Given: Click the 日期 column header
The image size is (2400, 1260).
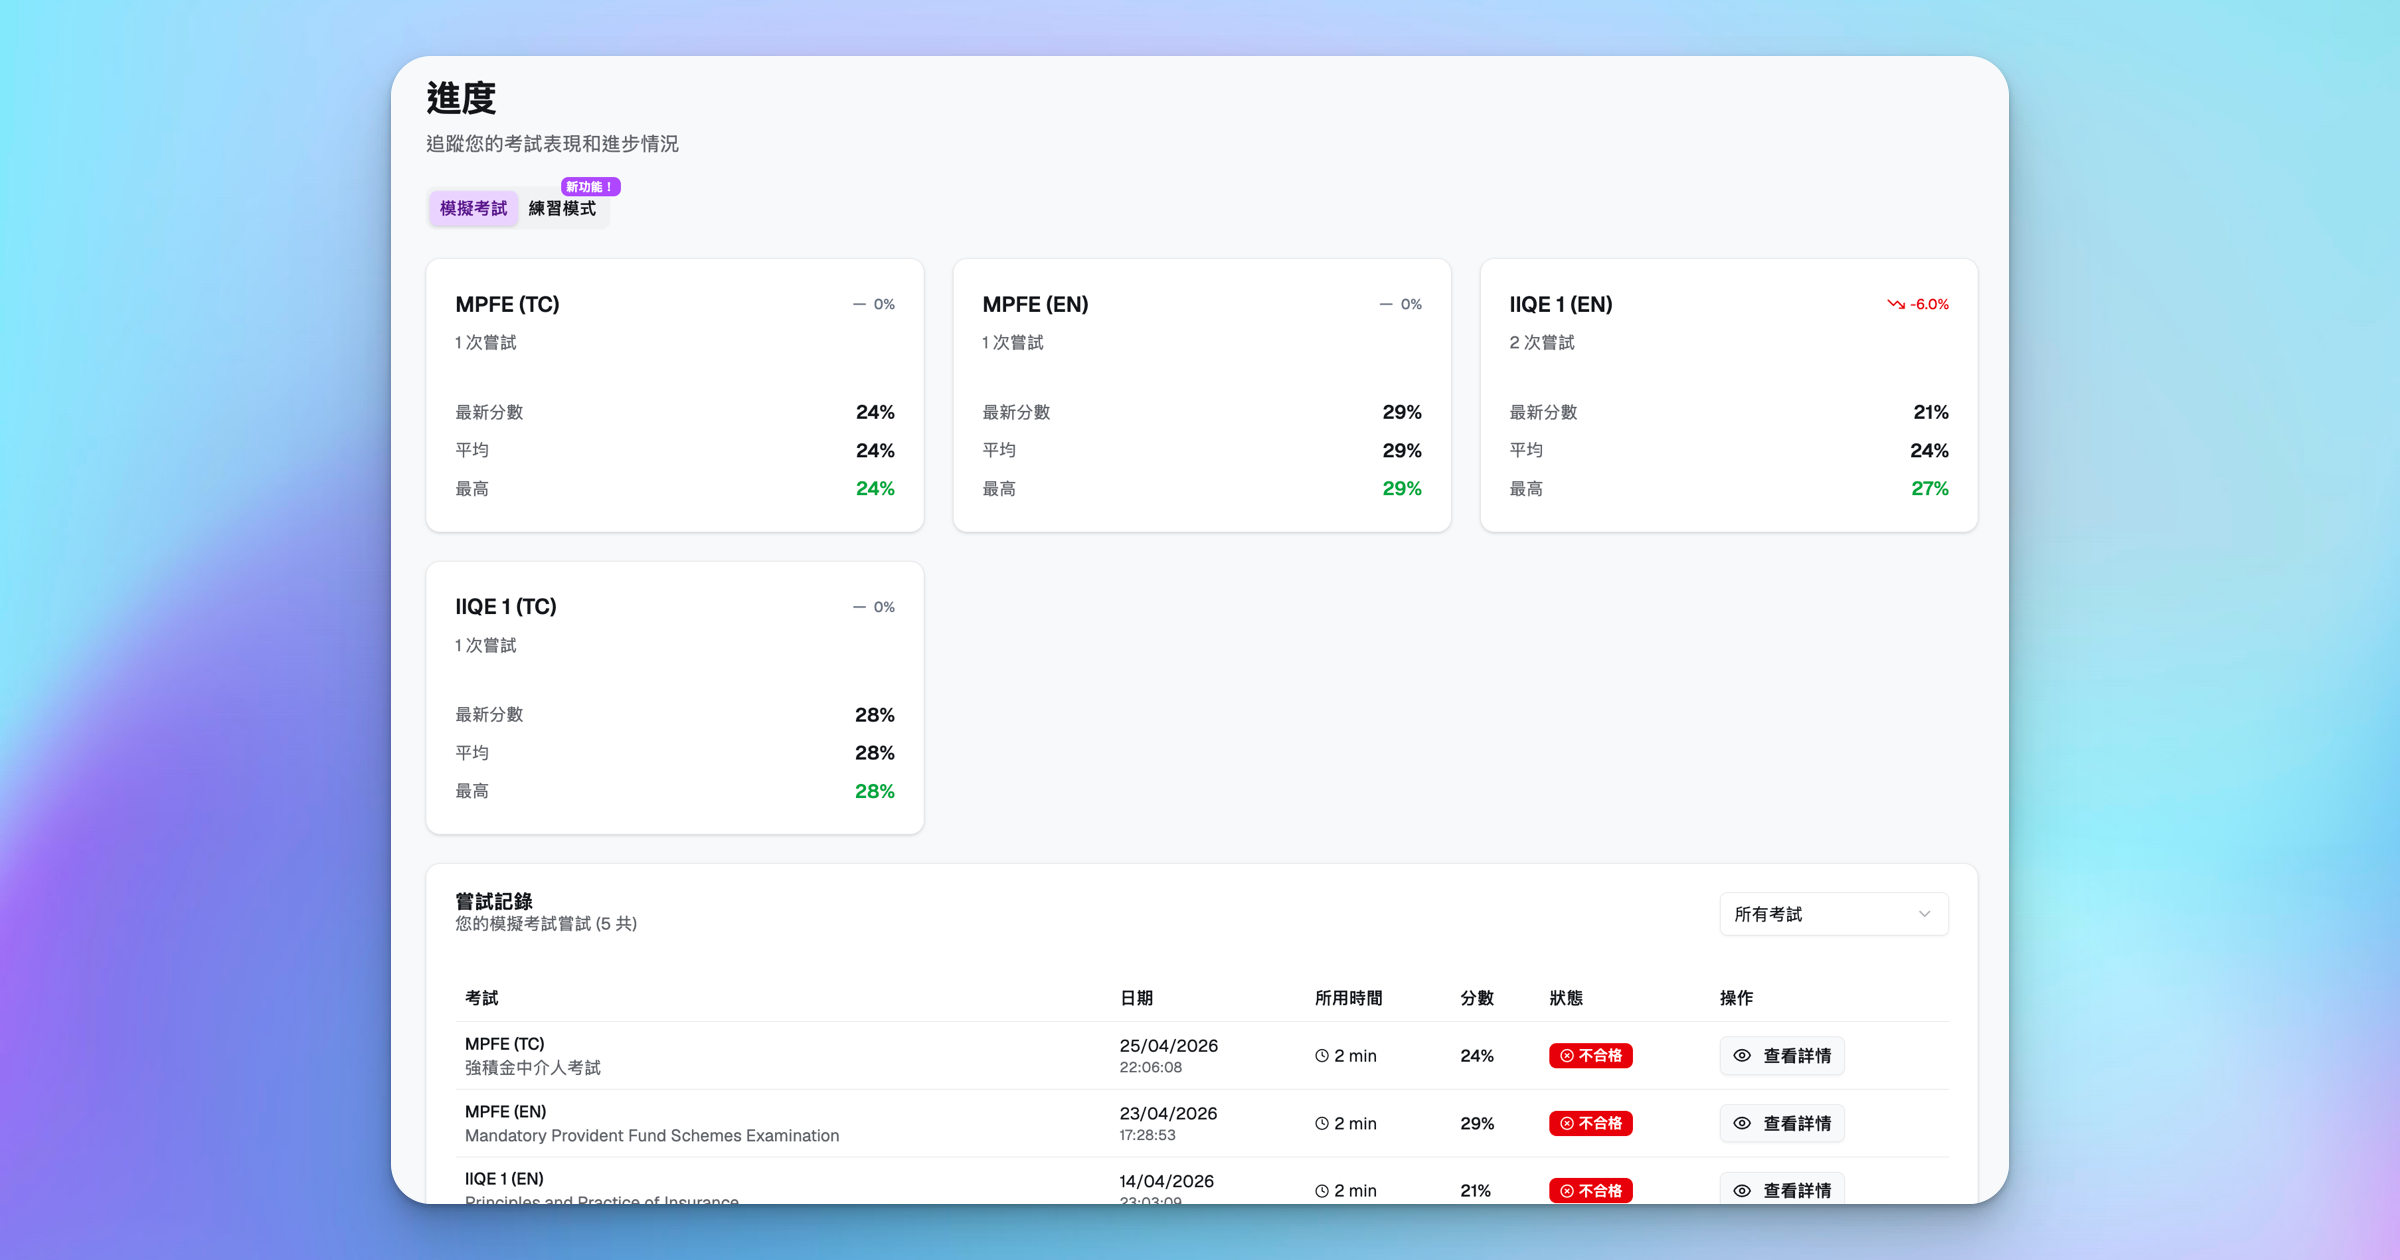Looking at the screenshot, I should coord(1137,998).
